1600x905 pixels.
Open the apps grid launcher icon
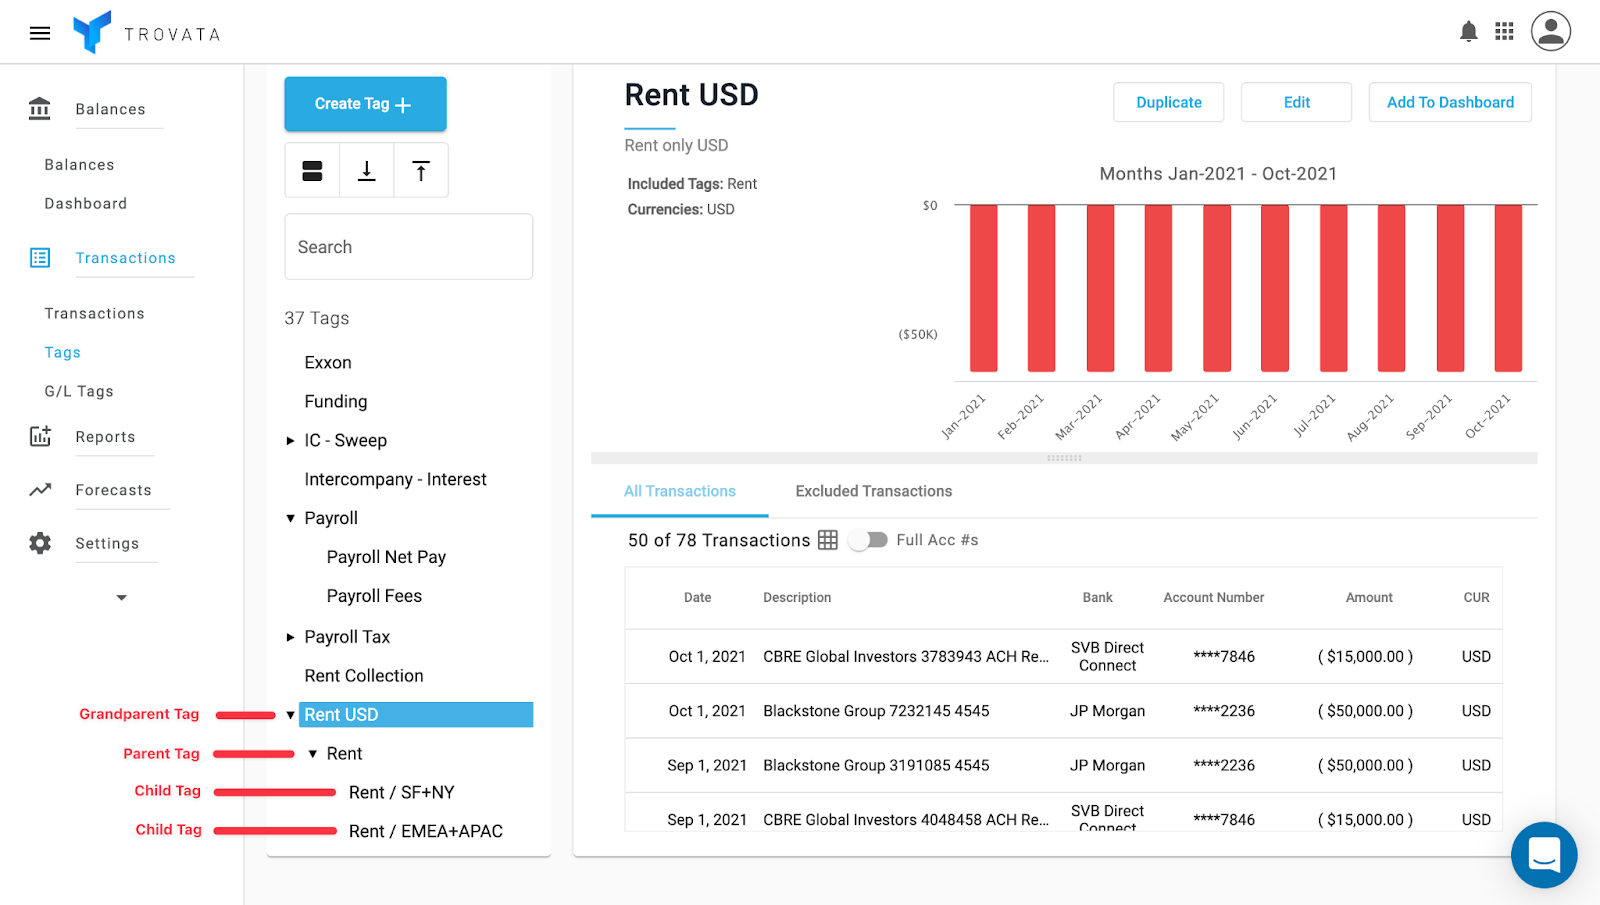click(x=1505, y=31)
